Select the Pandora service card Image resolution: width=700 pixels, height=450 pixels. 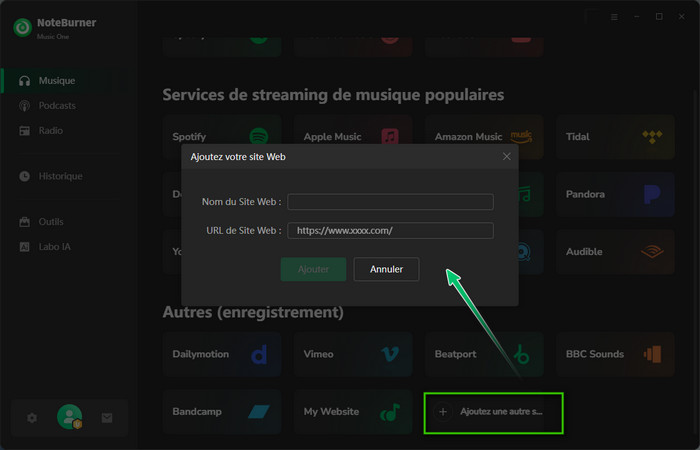pyautogui.click(x=615, y=194)
